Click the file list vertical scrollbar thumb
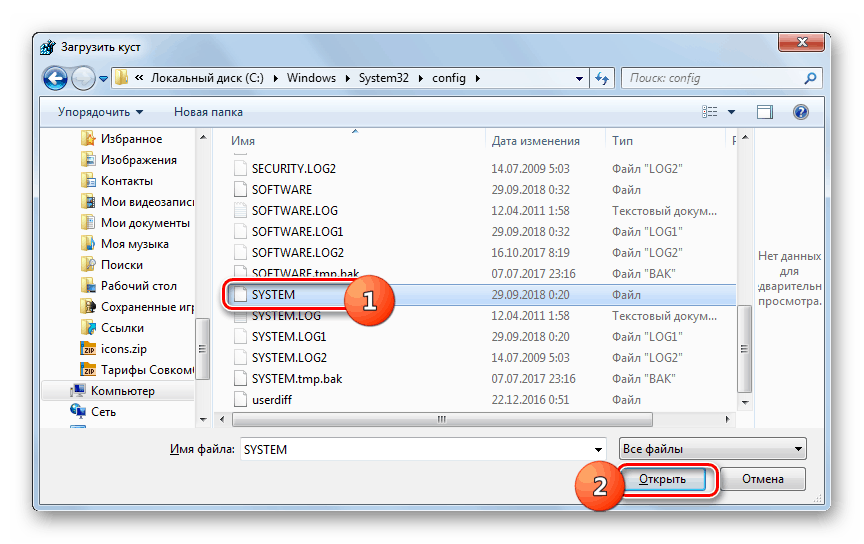The width and height of the screenshot is (864, 544). [x=744, y=348]
